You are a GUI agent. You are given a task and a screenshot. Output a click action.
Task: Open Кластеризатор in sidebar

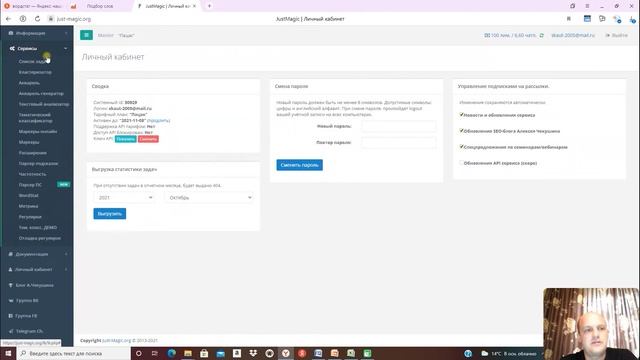tap(35, 72)
